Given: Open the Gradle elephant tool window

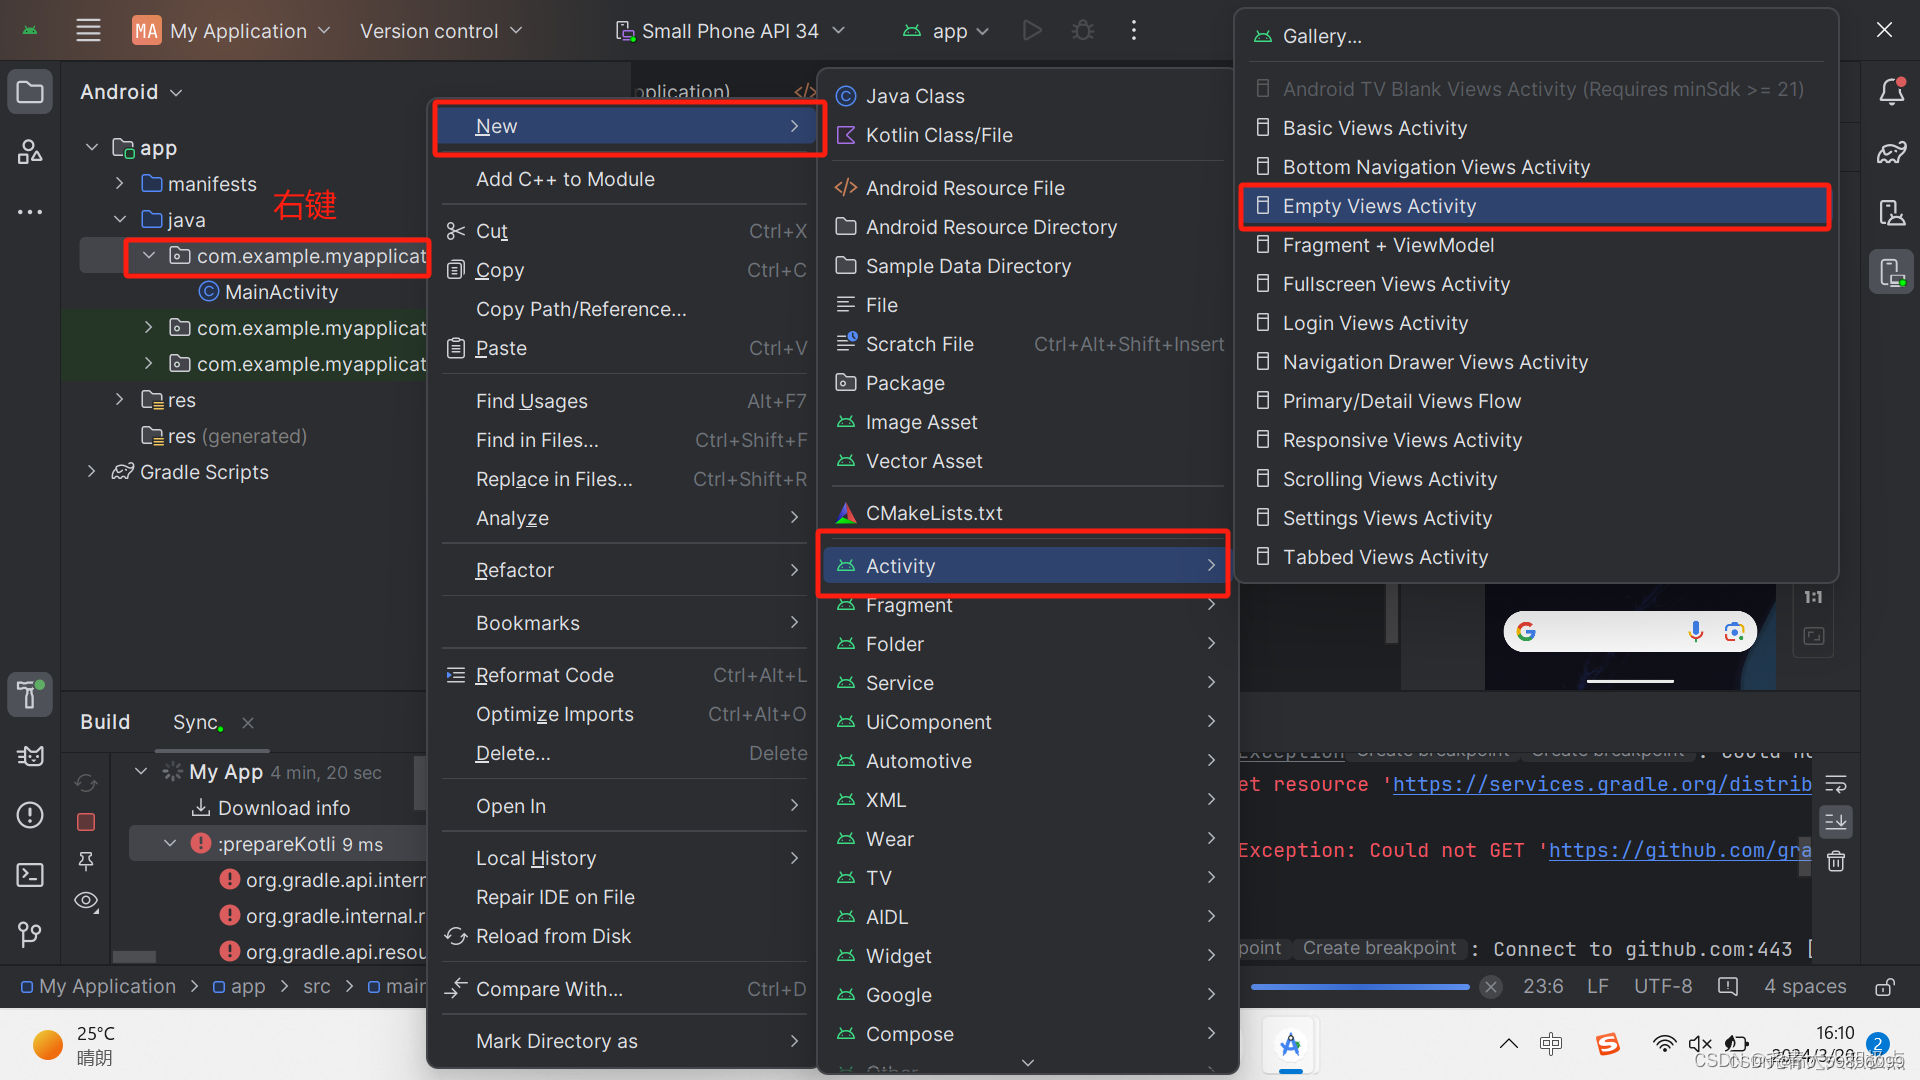Looking at the screenshot, I should [x=1891, y=153].
